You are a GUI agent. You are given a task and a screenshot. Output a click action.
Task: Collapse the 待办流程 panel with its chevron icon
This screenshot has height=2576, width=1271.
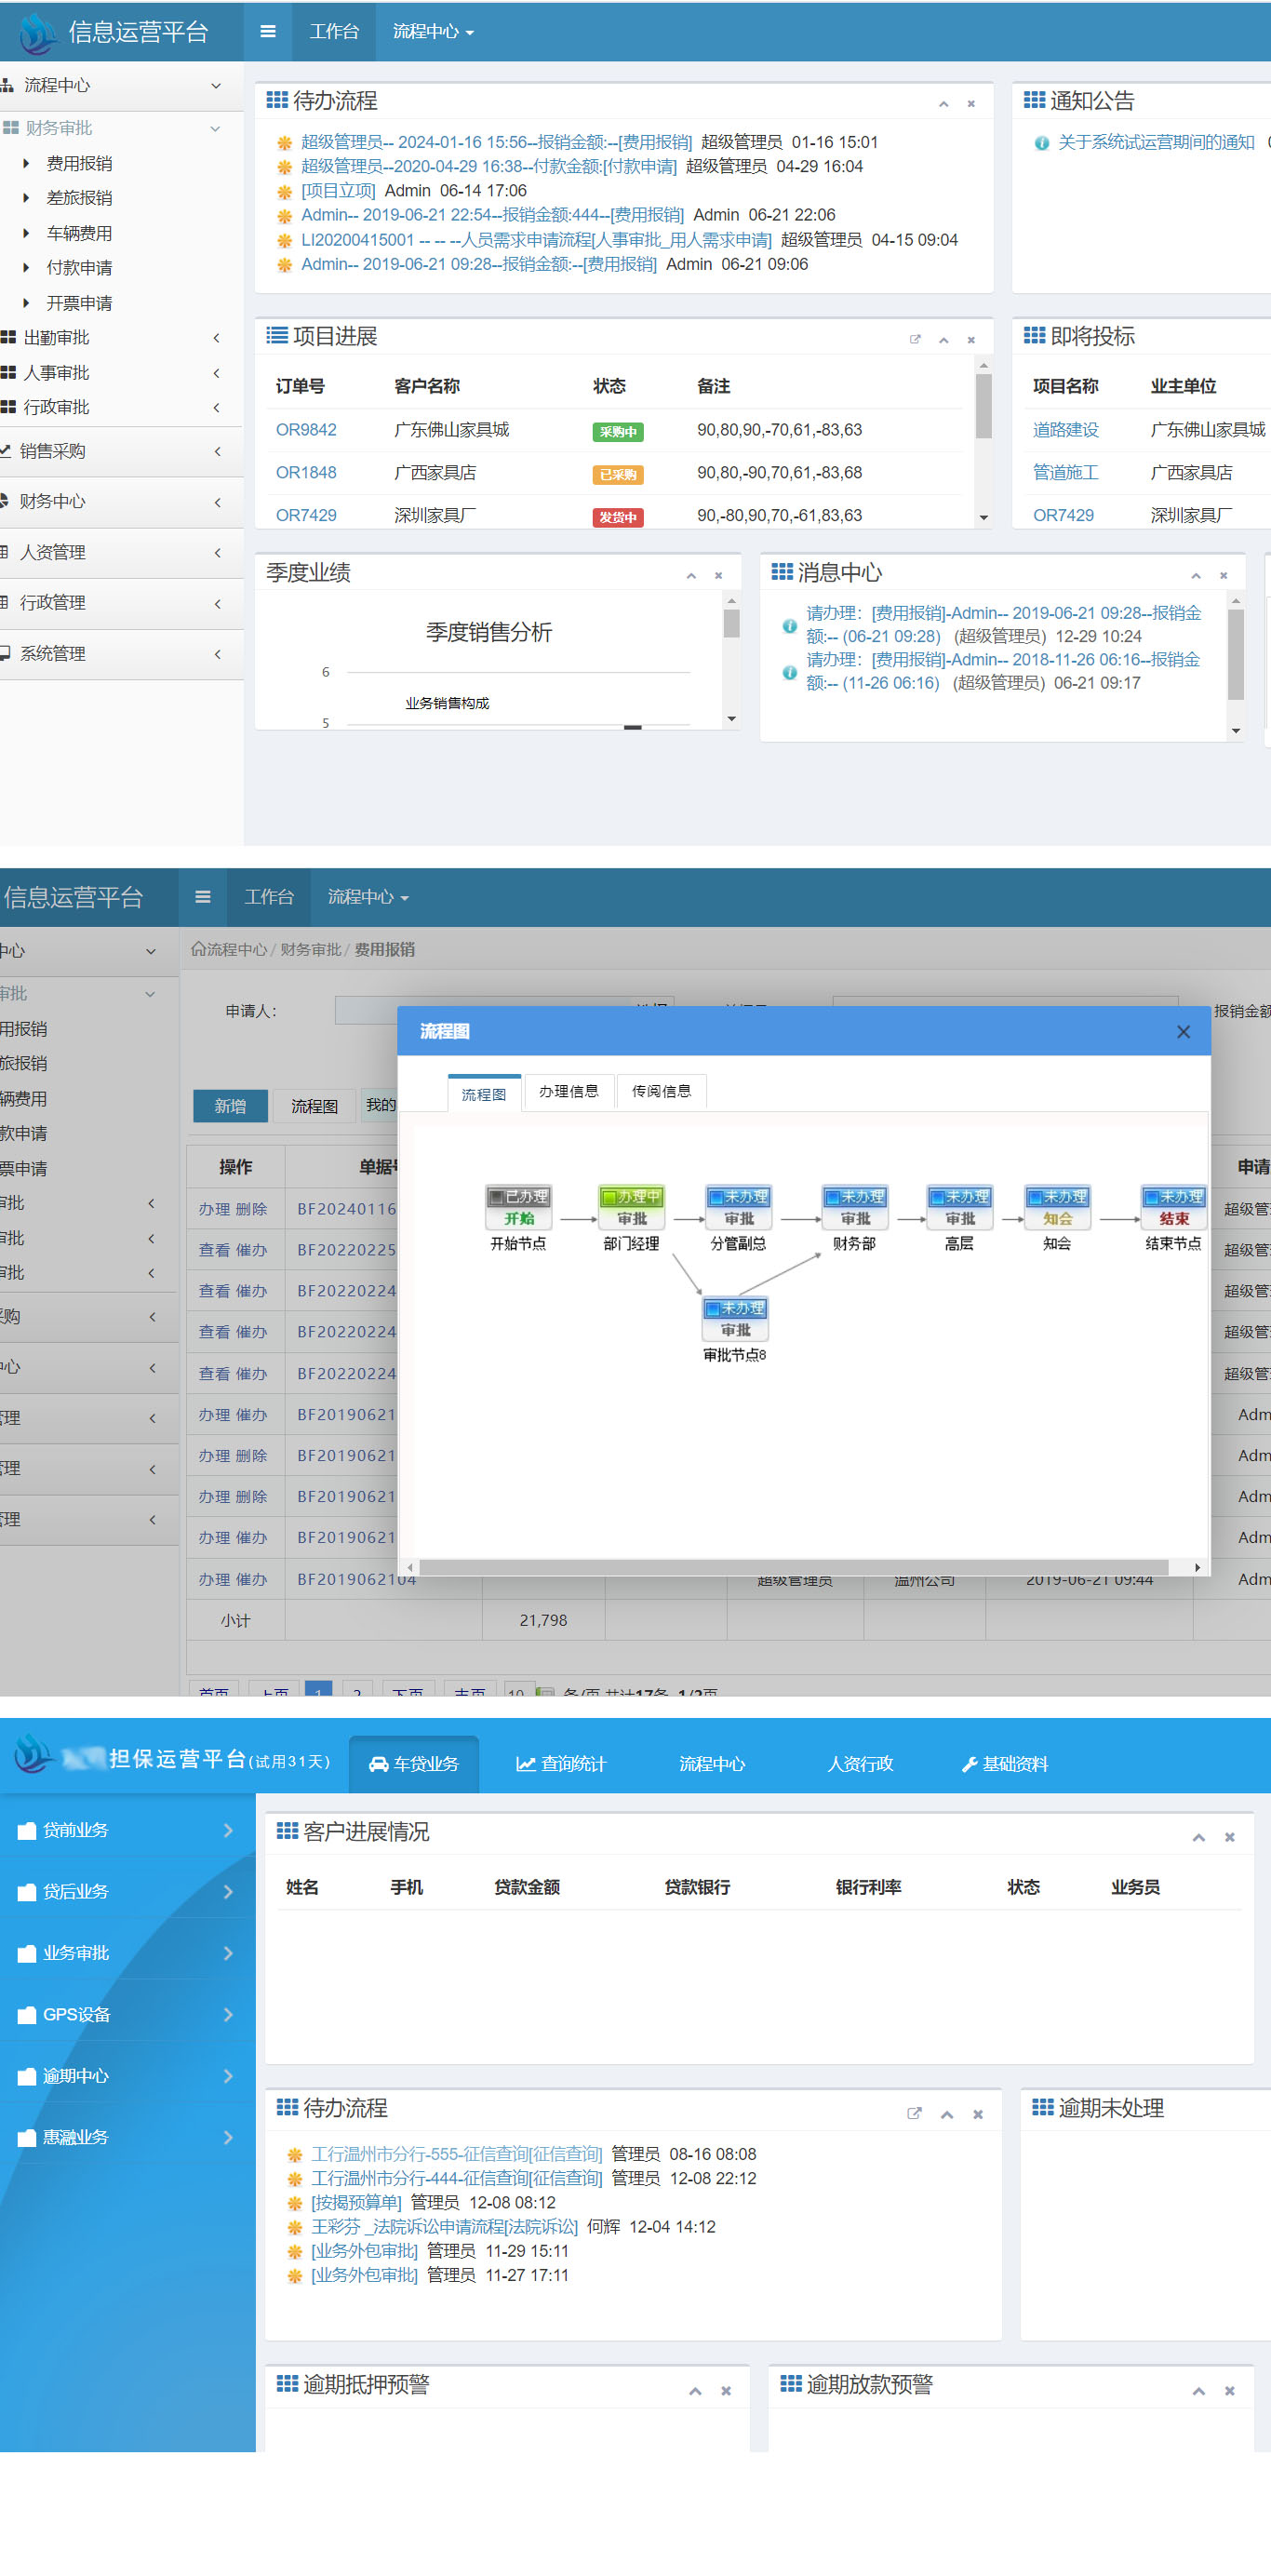(942, 104)
